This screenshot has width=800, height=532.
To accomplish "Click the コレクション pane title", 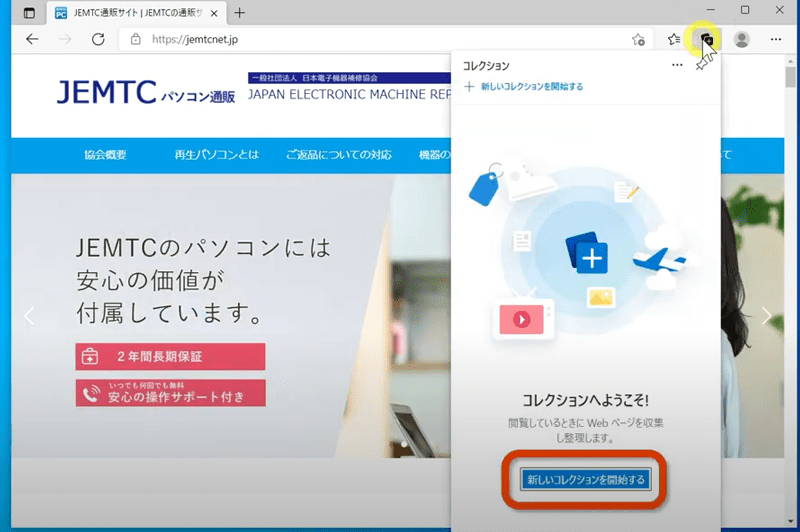I will click(x=486, y=66).
